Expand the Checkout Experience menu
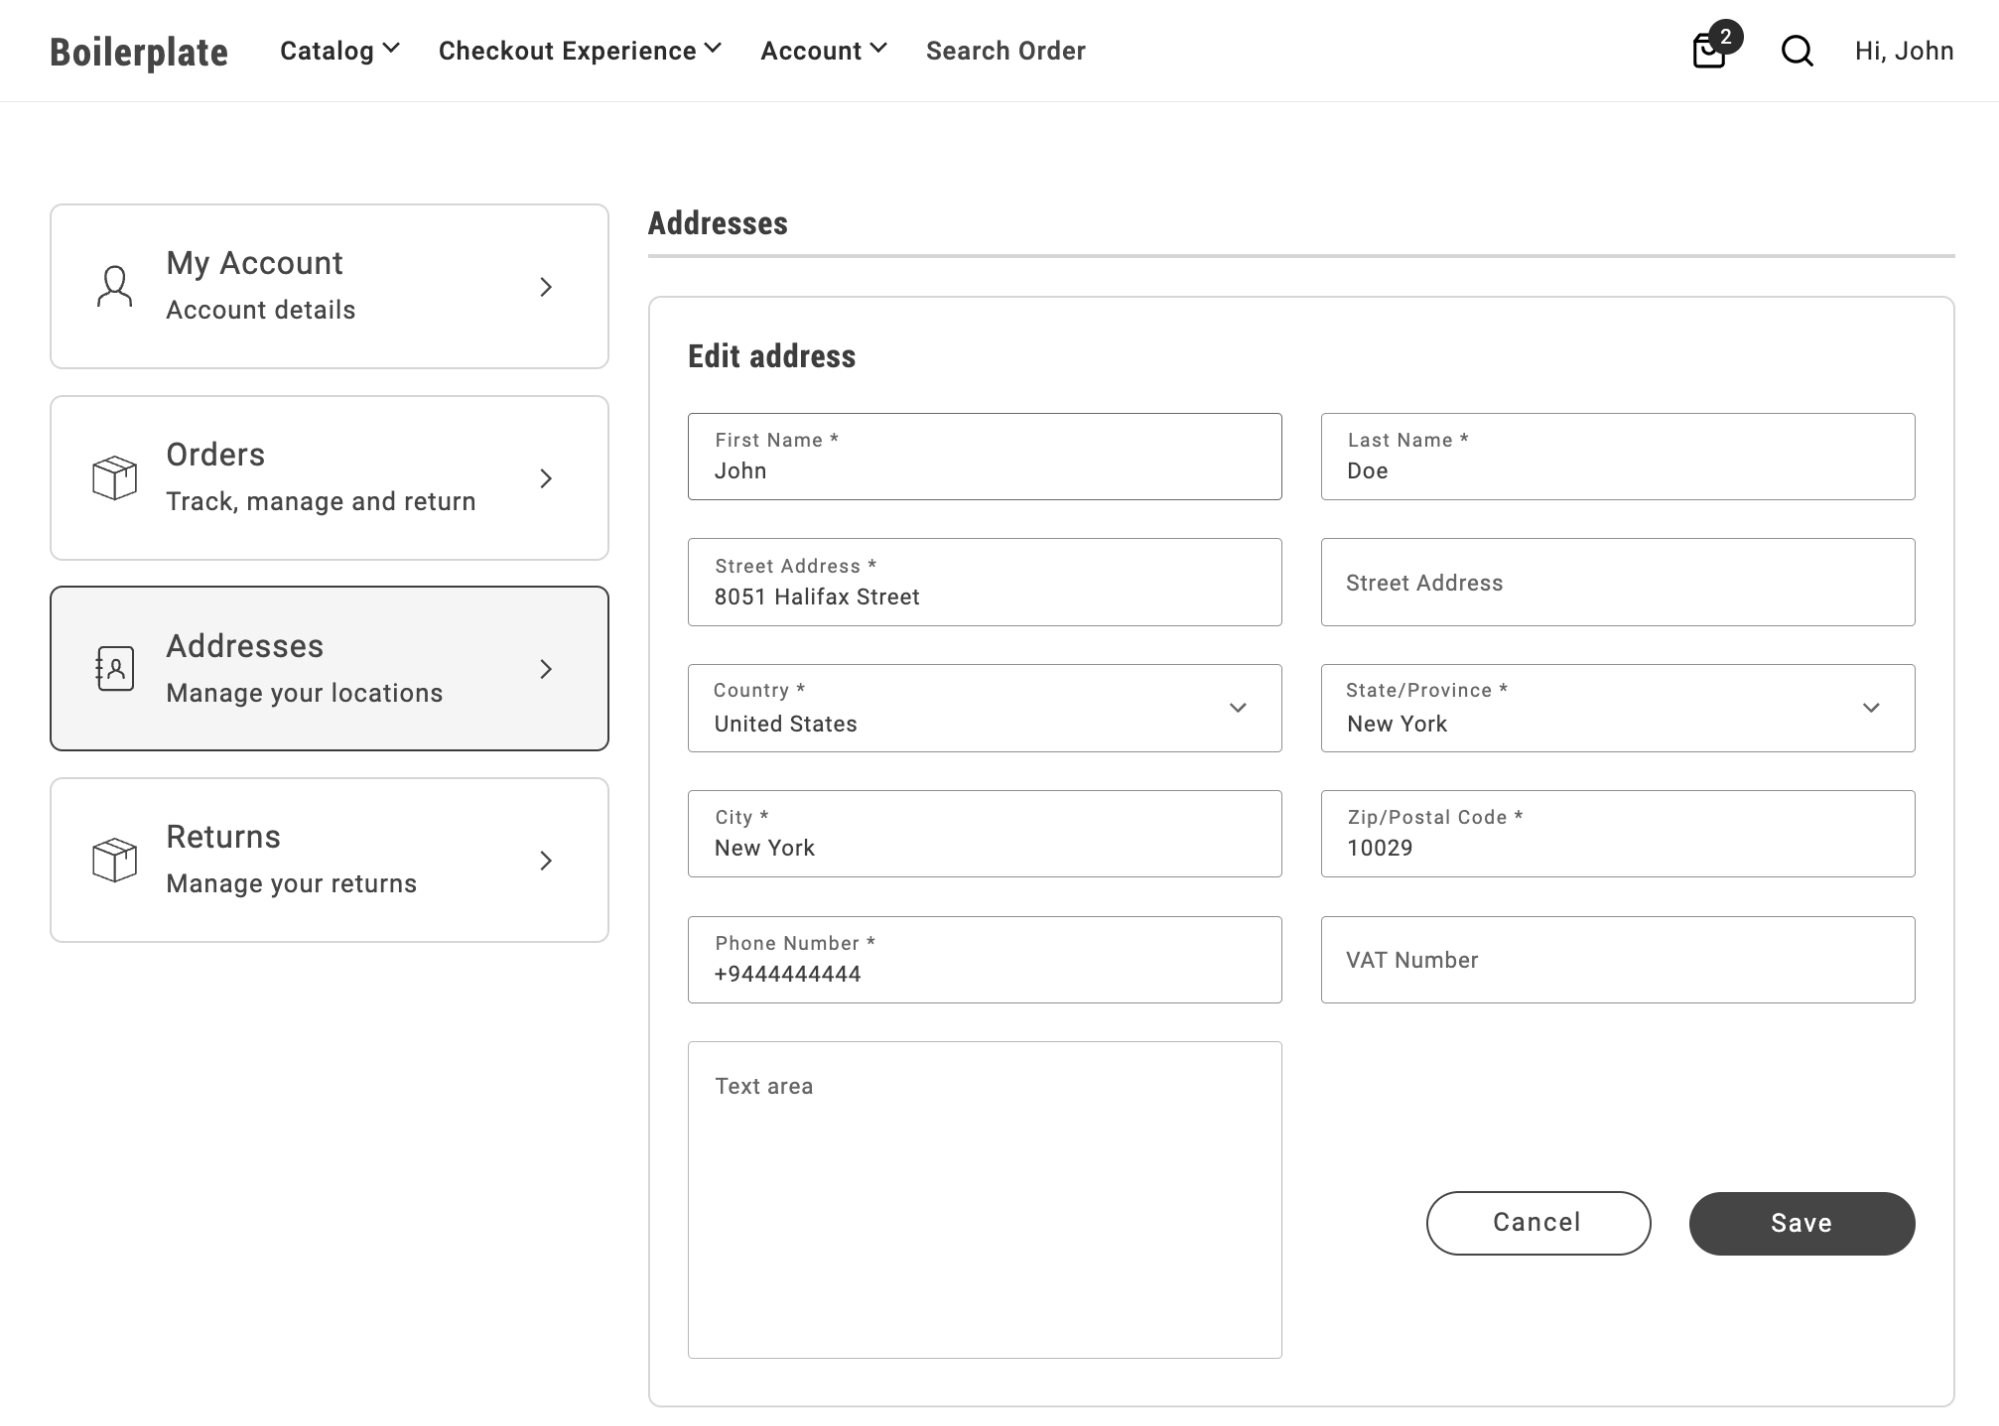This screenshot has width=1999, height=1426. coord(579,49)
